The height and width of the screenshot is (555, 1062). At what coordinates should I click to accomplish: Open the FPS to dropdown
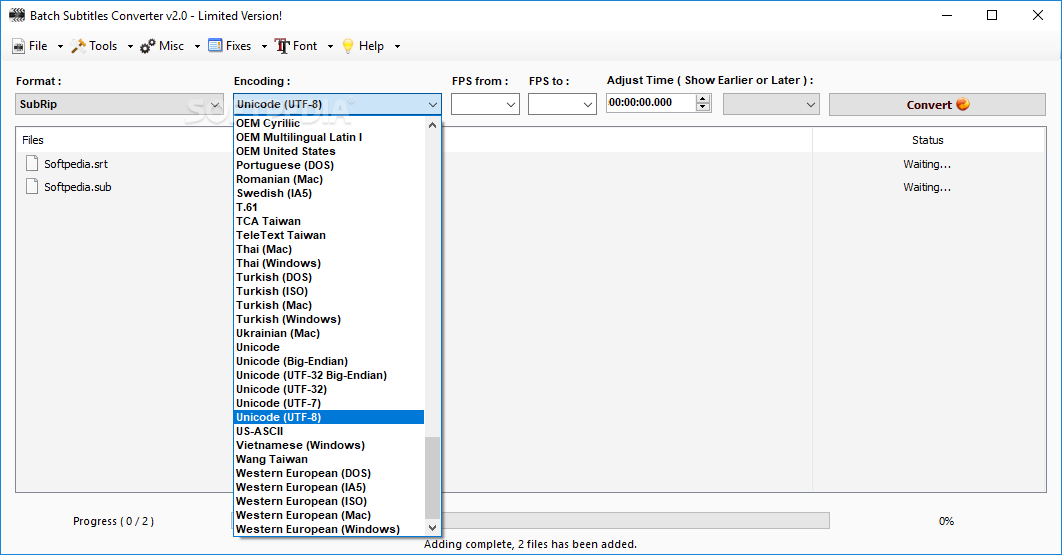pyautogui.click(x=562, y=104)
